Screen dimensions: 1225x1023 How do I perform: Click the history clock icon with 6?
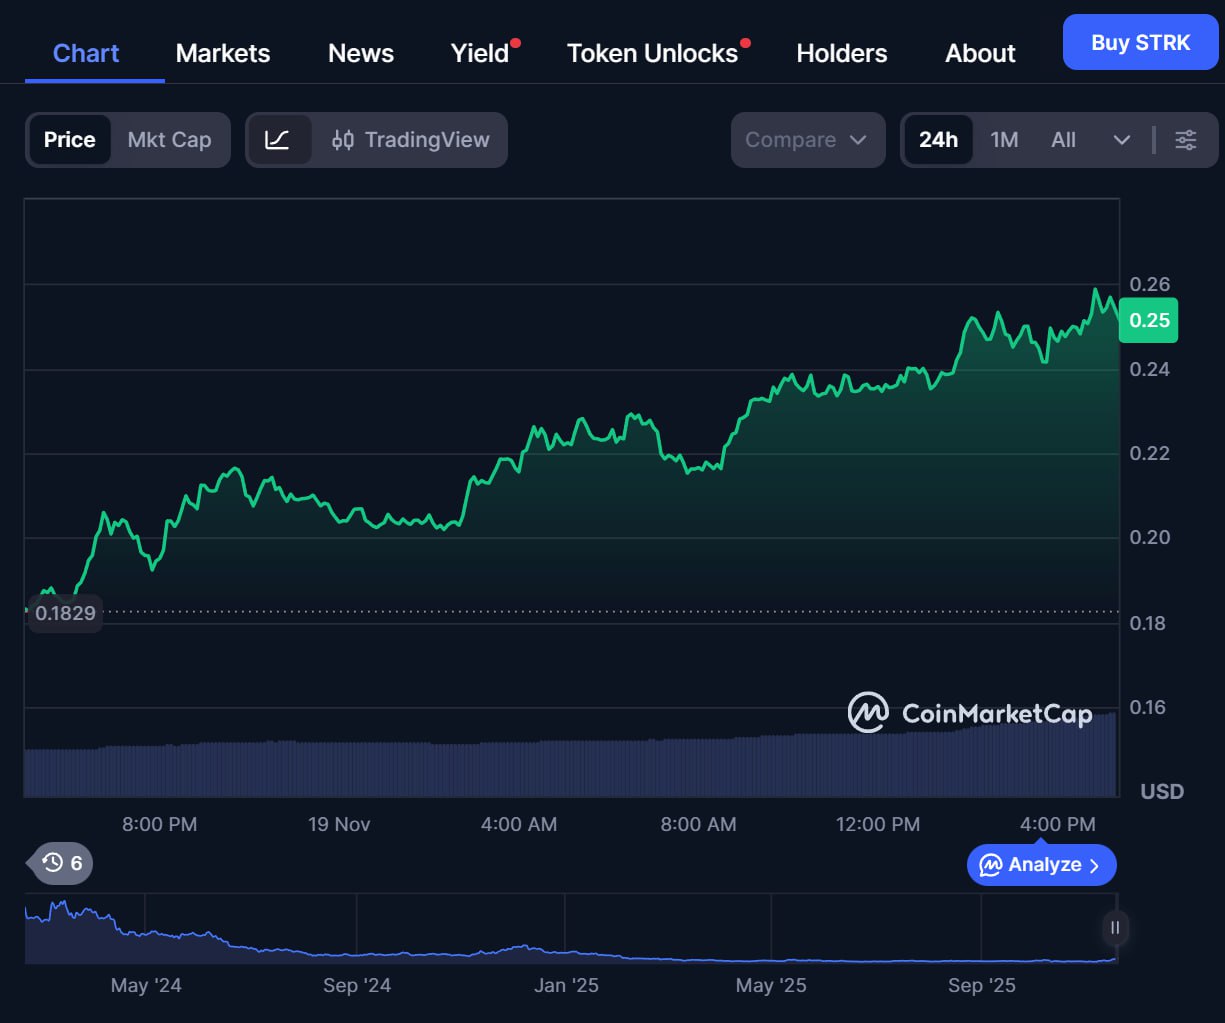click(62, 862)
